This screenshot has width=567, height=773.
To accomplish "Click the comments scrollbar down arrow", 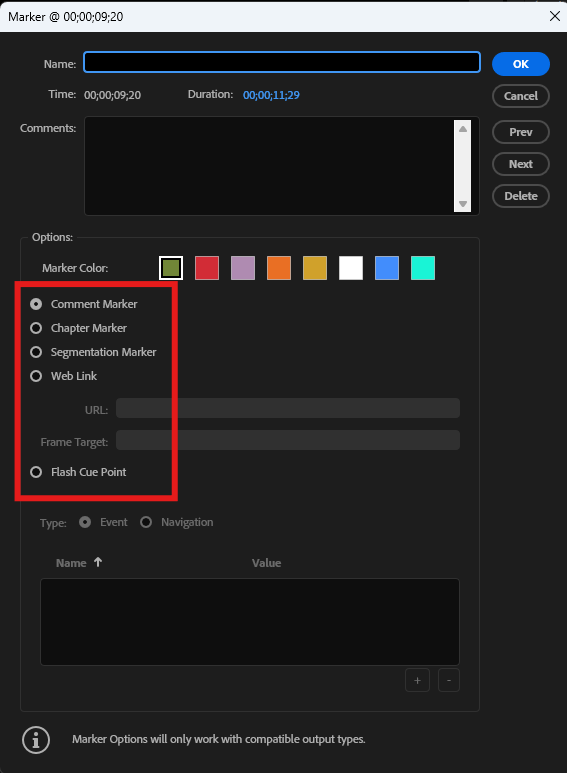I will coord(462,203).
